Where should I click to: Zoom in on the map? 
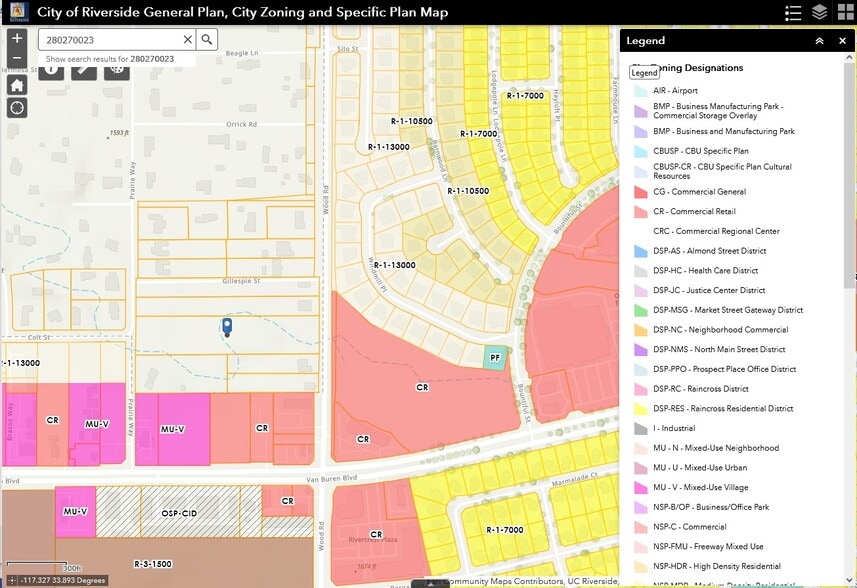[x=17, y=39]
